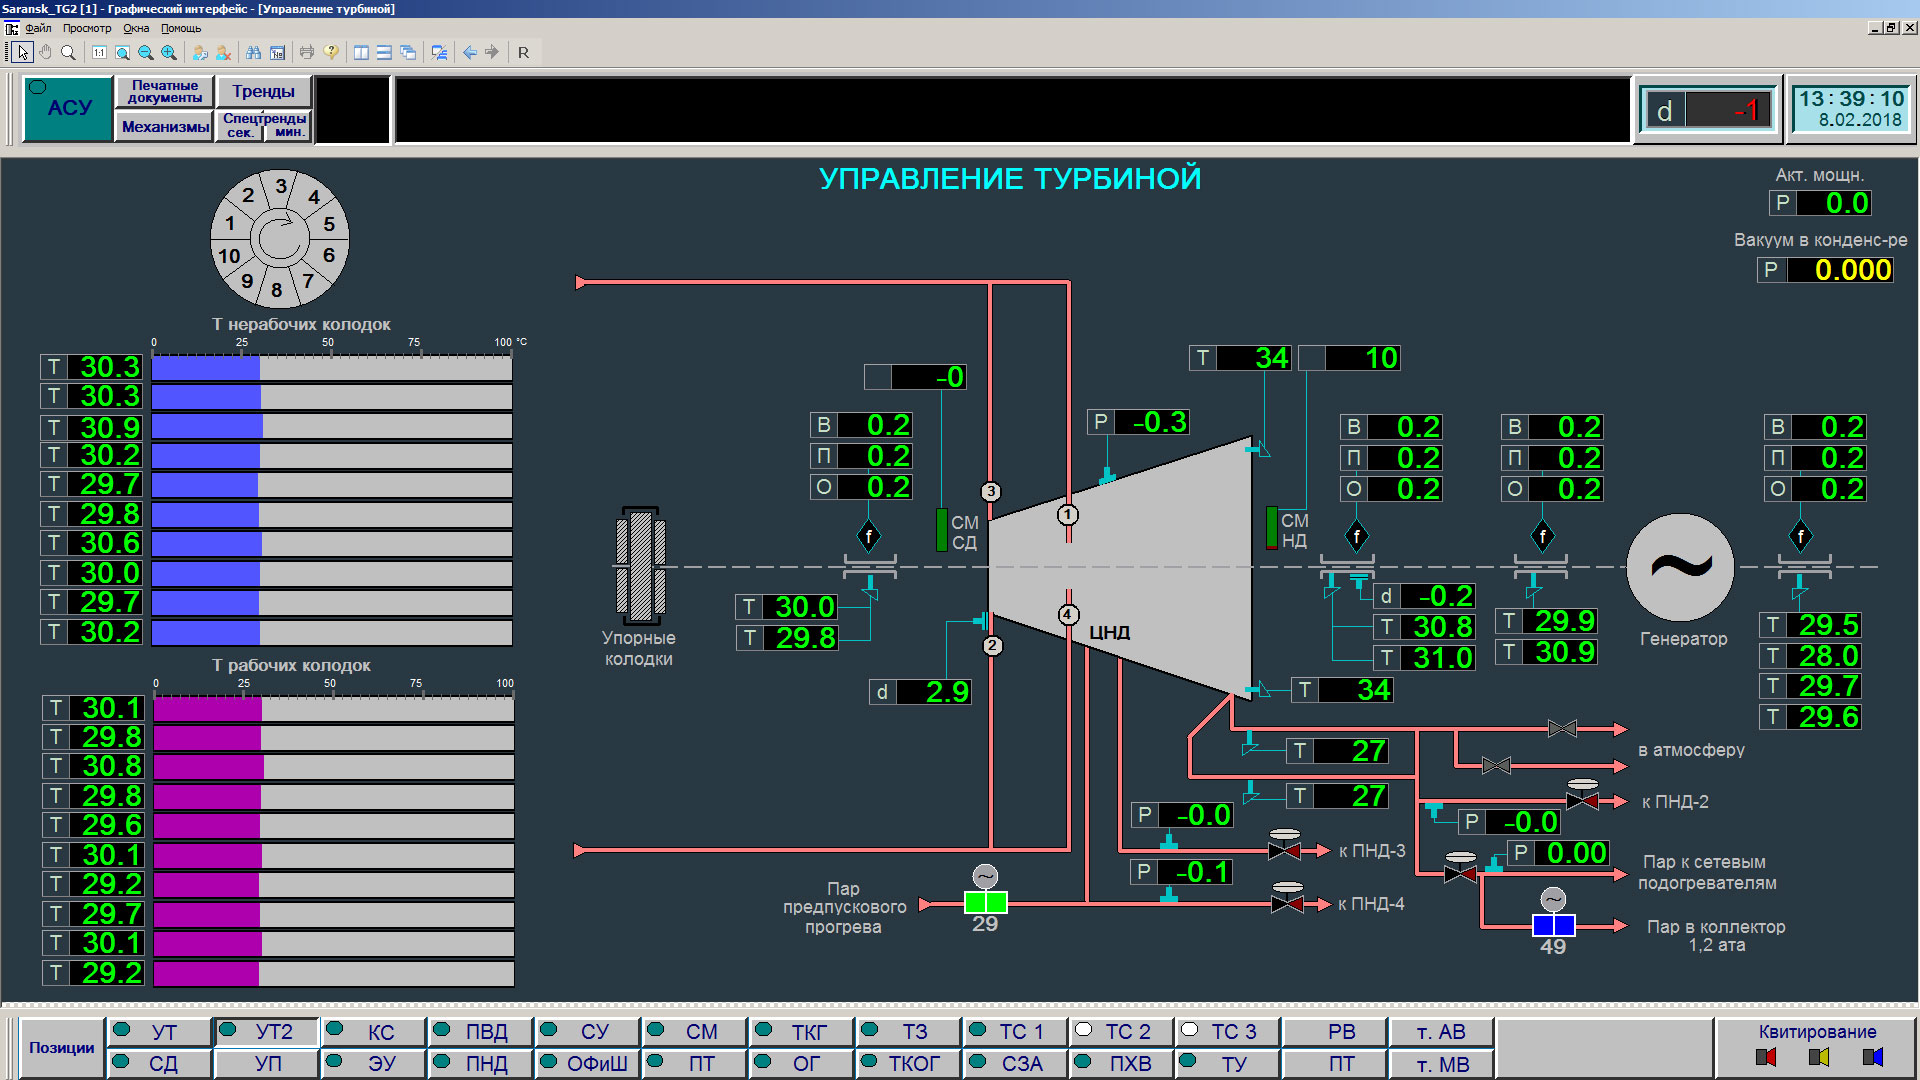Toggle the green valve numbered 29
Viewport: 1920px width, 1080px height.
click(985, 903)
